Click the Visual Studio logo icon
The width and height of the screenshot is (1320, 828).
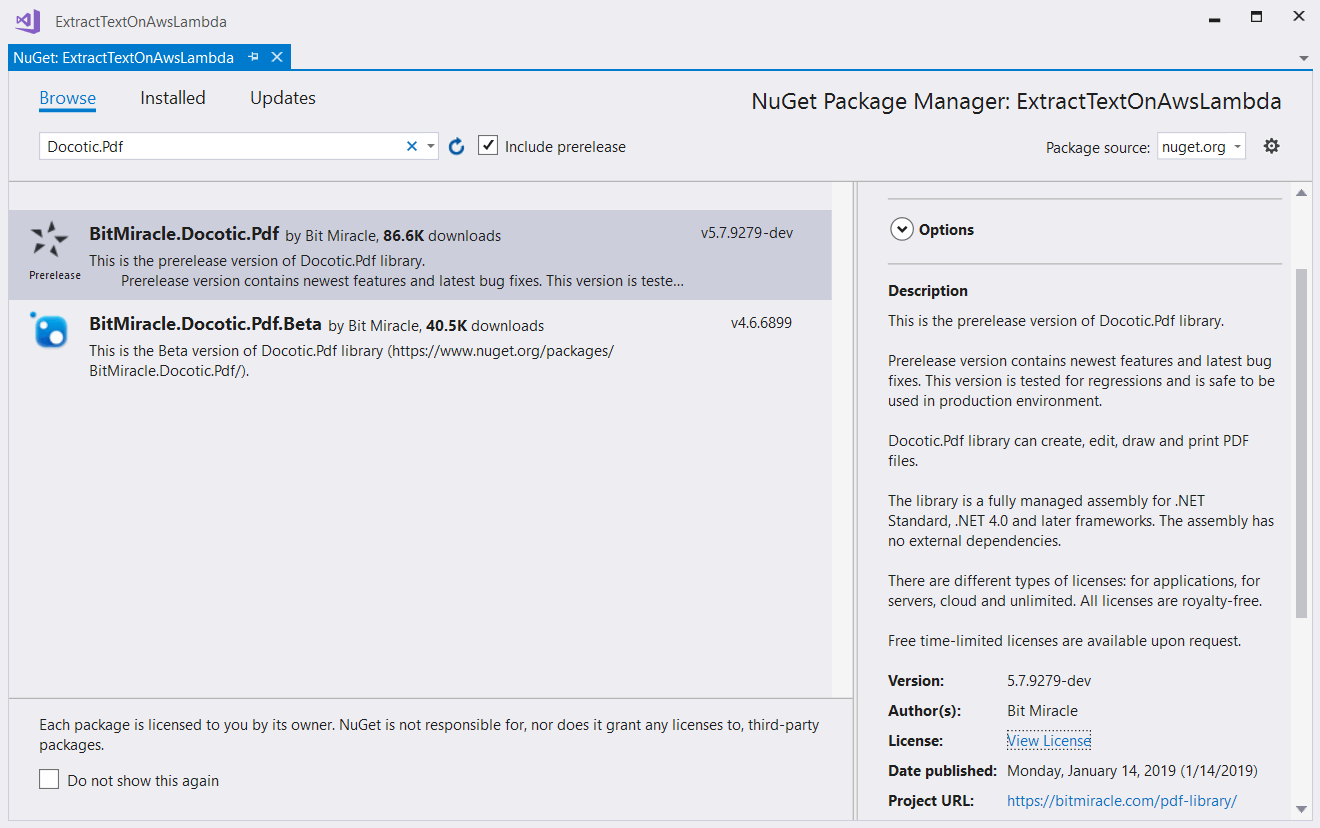pyautogui.click(x=28, y=20)
